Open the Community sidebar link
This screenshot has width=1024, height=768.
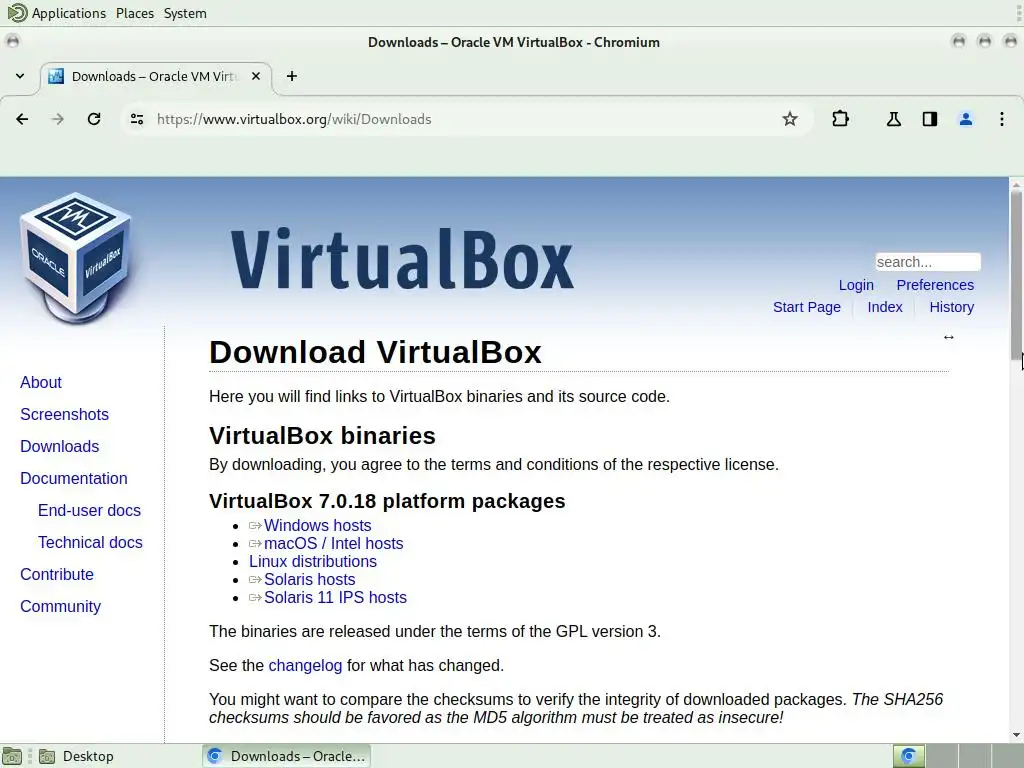pos(60,606)
